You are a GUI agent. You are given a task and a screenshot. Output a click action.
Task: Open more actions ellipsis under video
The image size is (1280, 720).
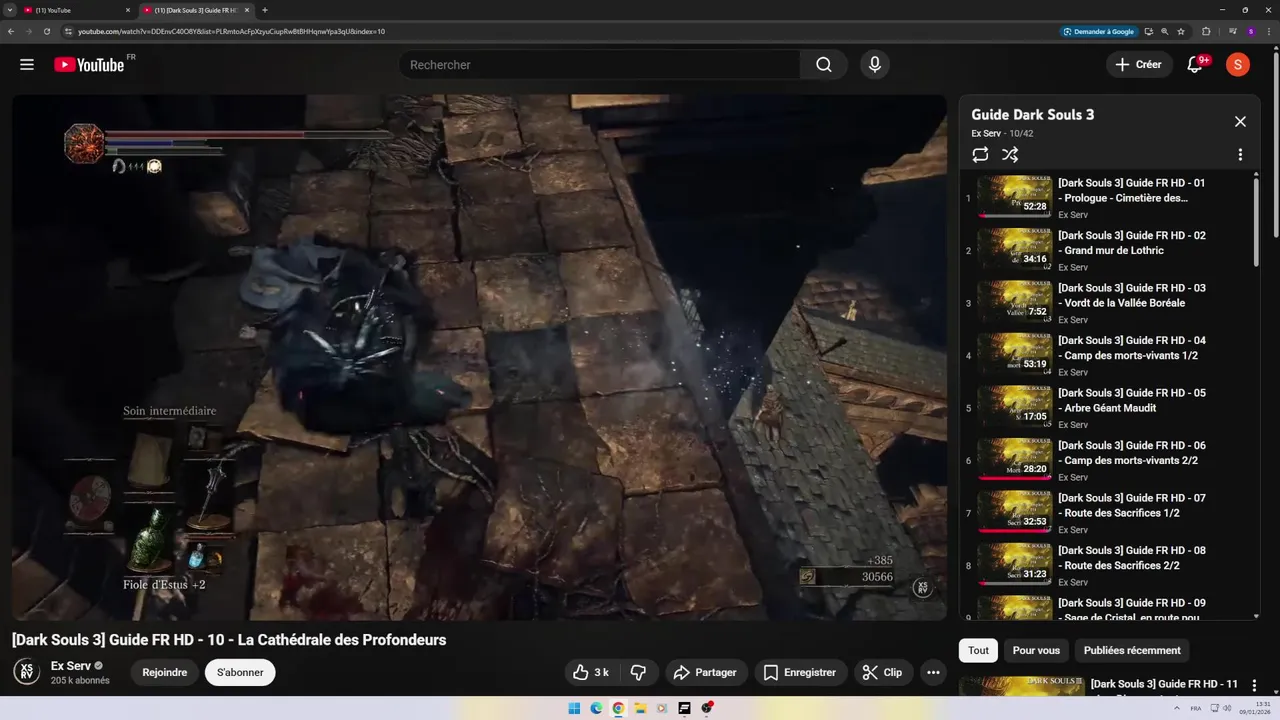(933, 673)
